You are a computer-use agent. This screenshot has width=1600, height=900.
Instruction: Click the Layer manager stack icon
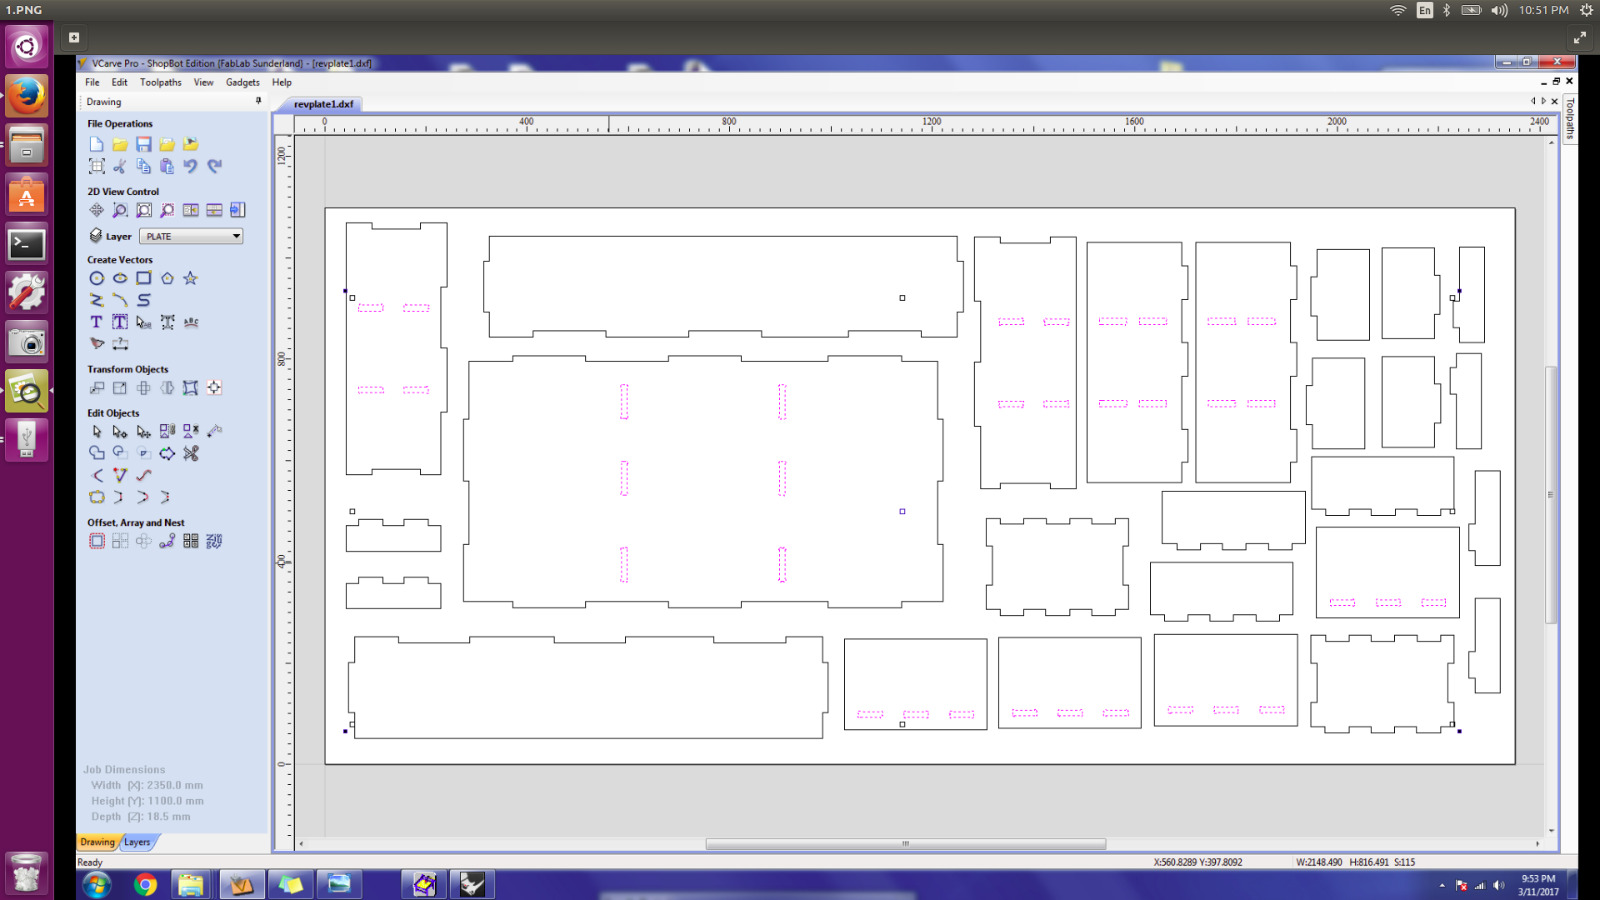pyautogui.click(x=96, y=236)
